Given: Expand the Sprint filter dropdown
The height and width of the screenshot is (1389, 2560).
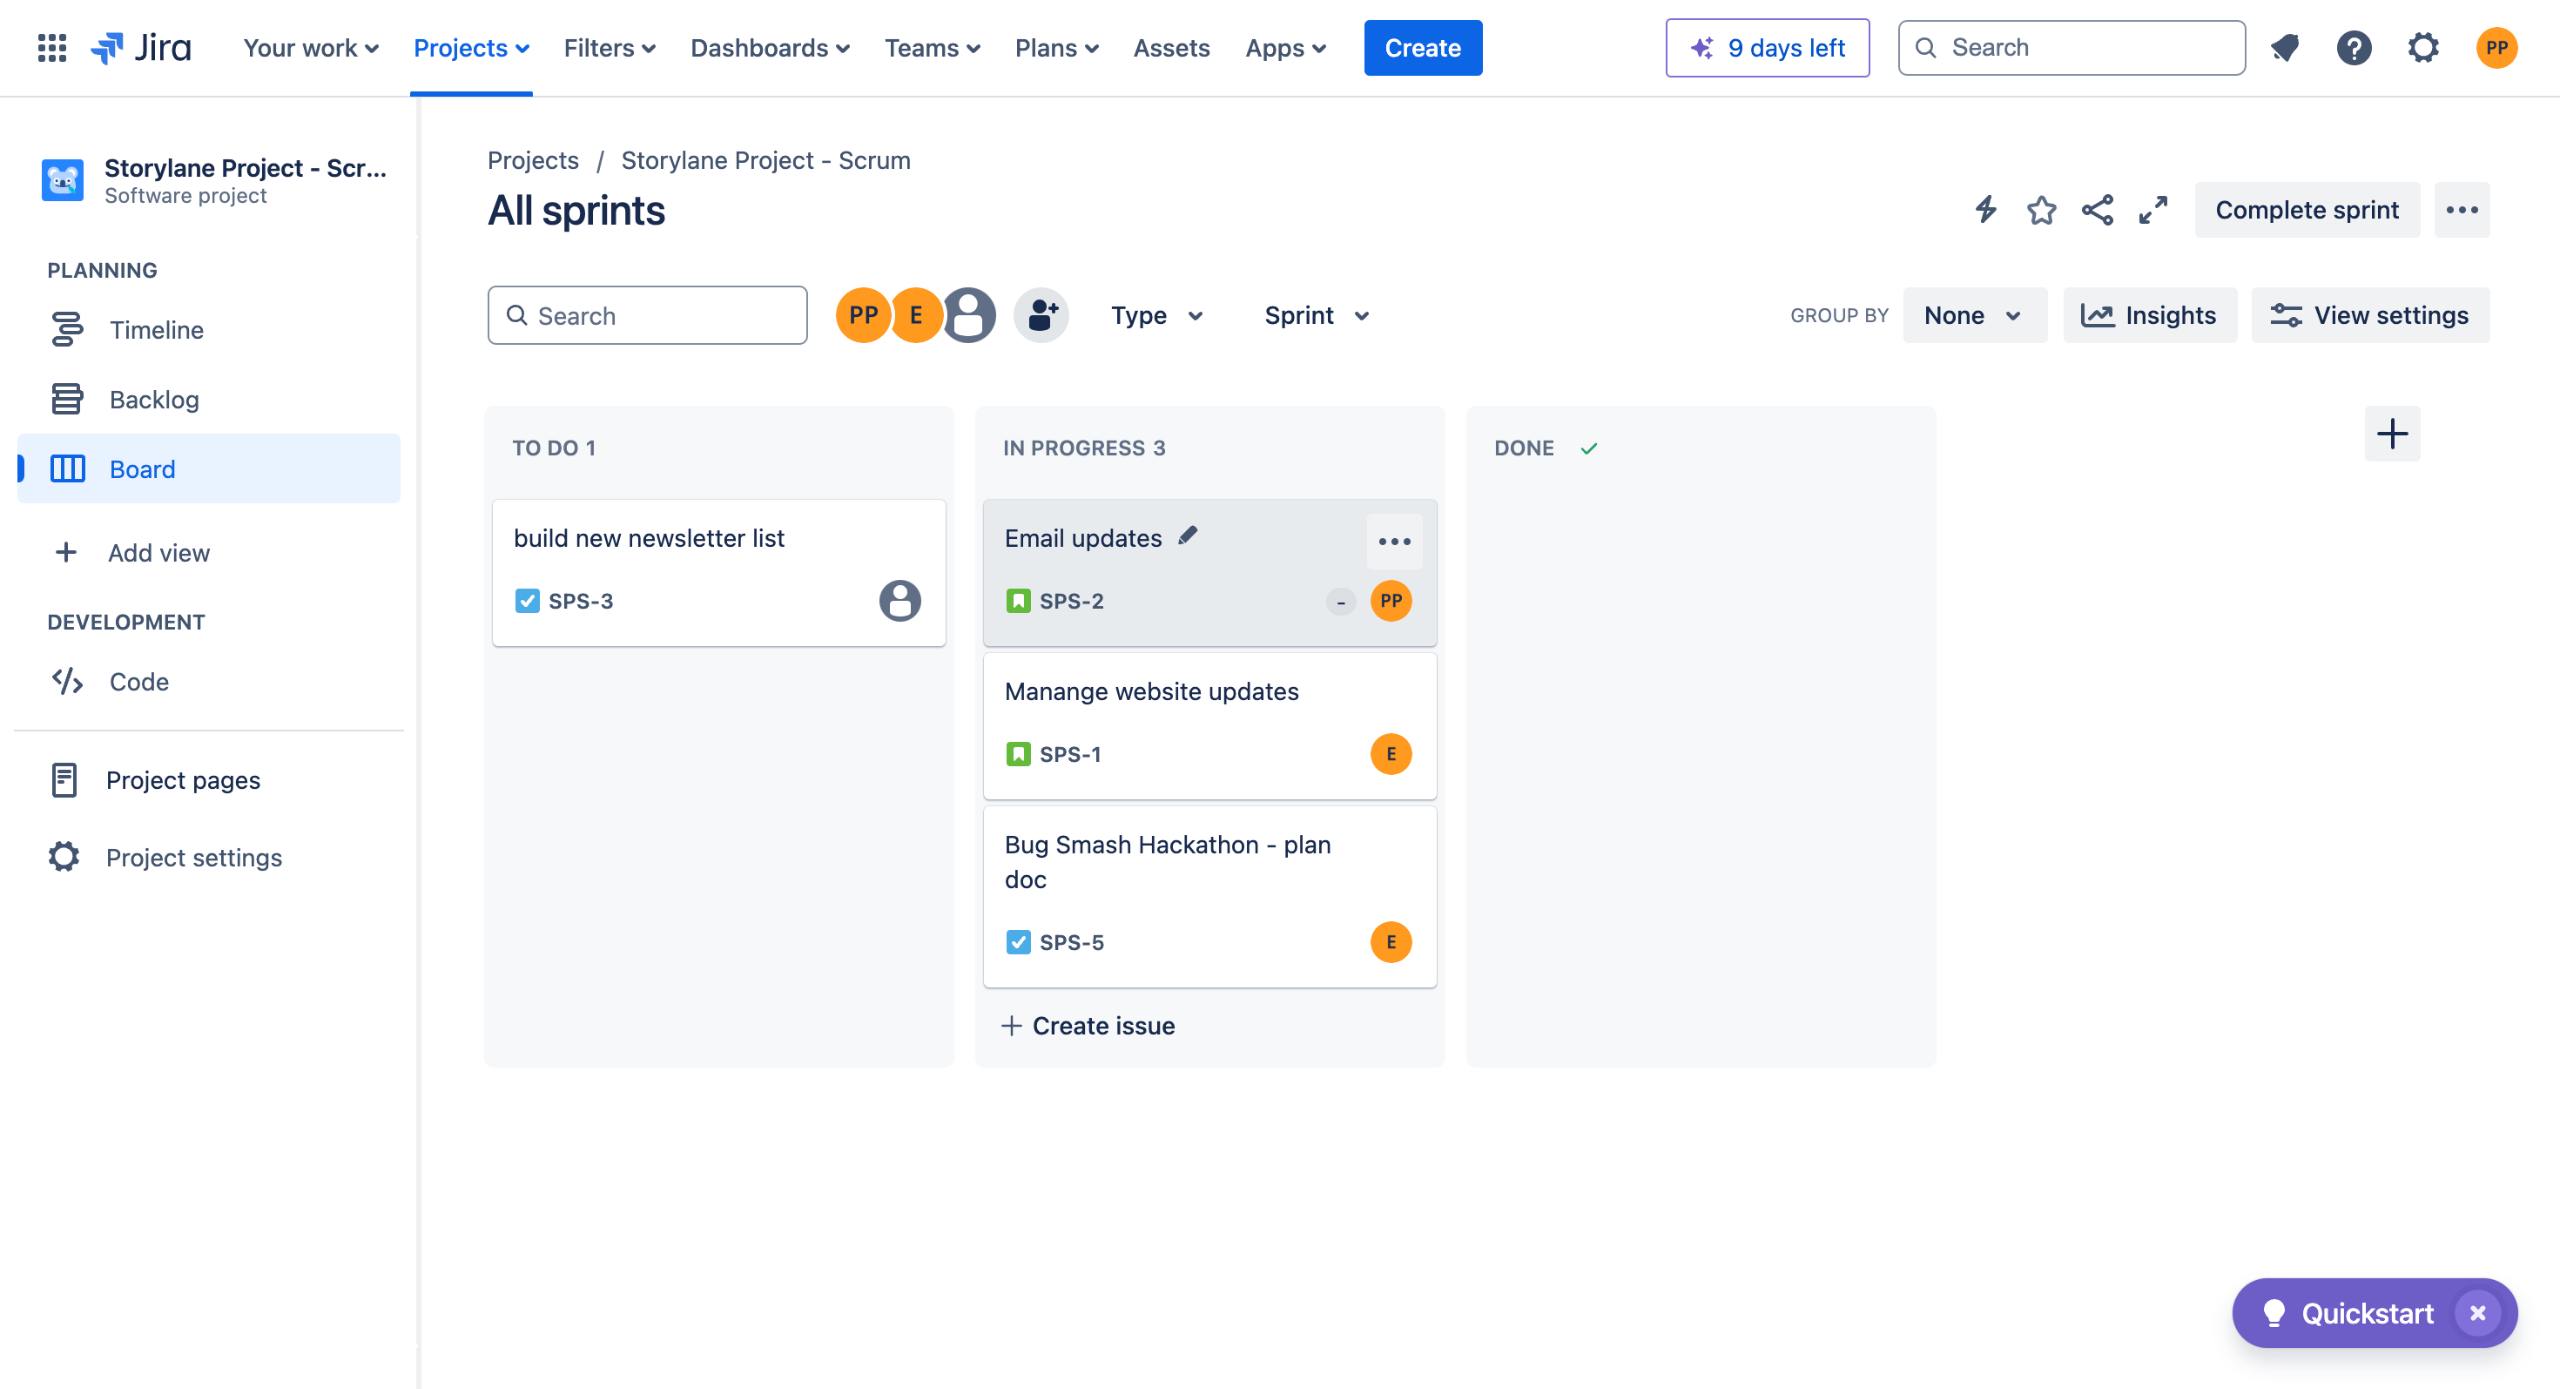Looking at the screenshot, I should pyautogui.click(x=1316, y=316).
